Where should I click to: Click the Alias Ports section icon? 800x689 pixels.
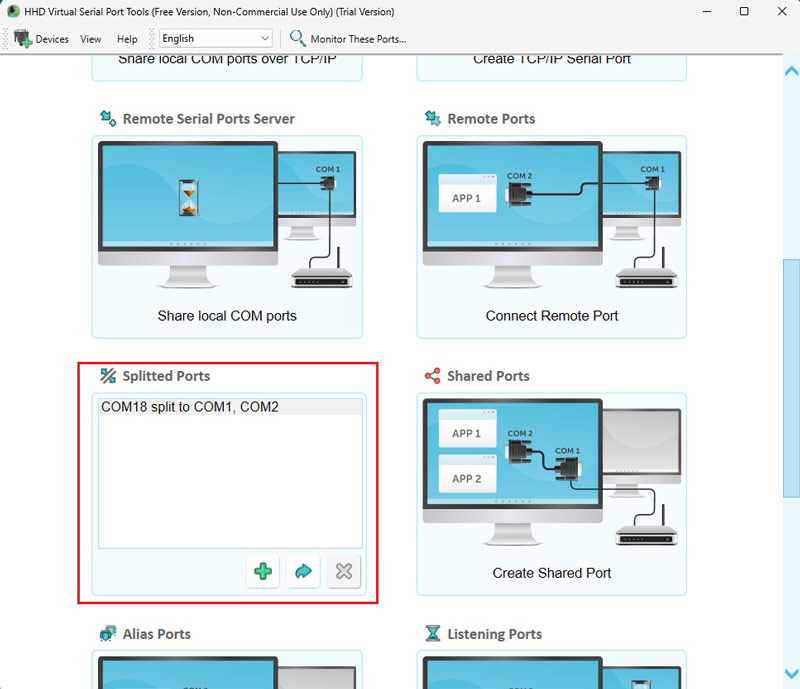(x=108, y=634)
